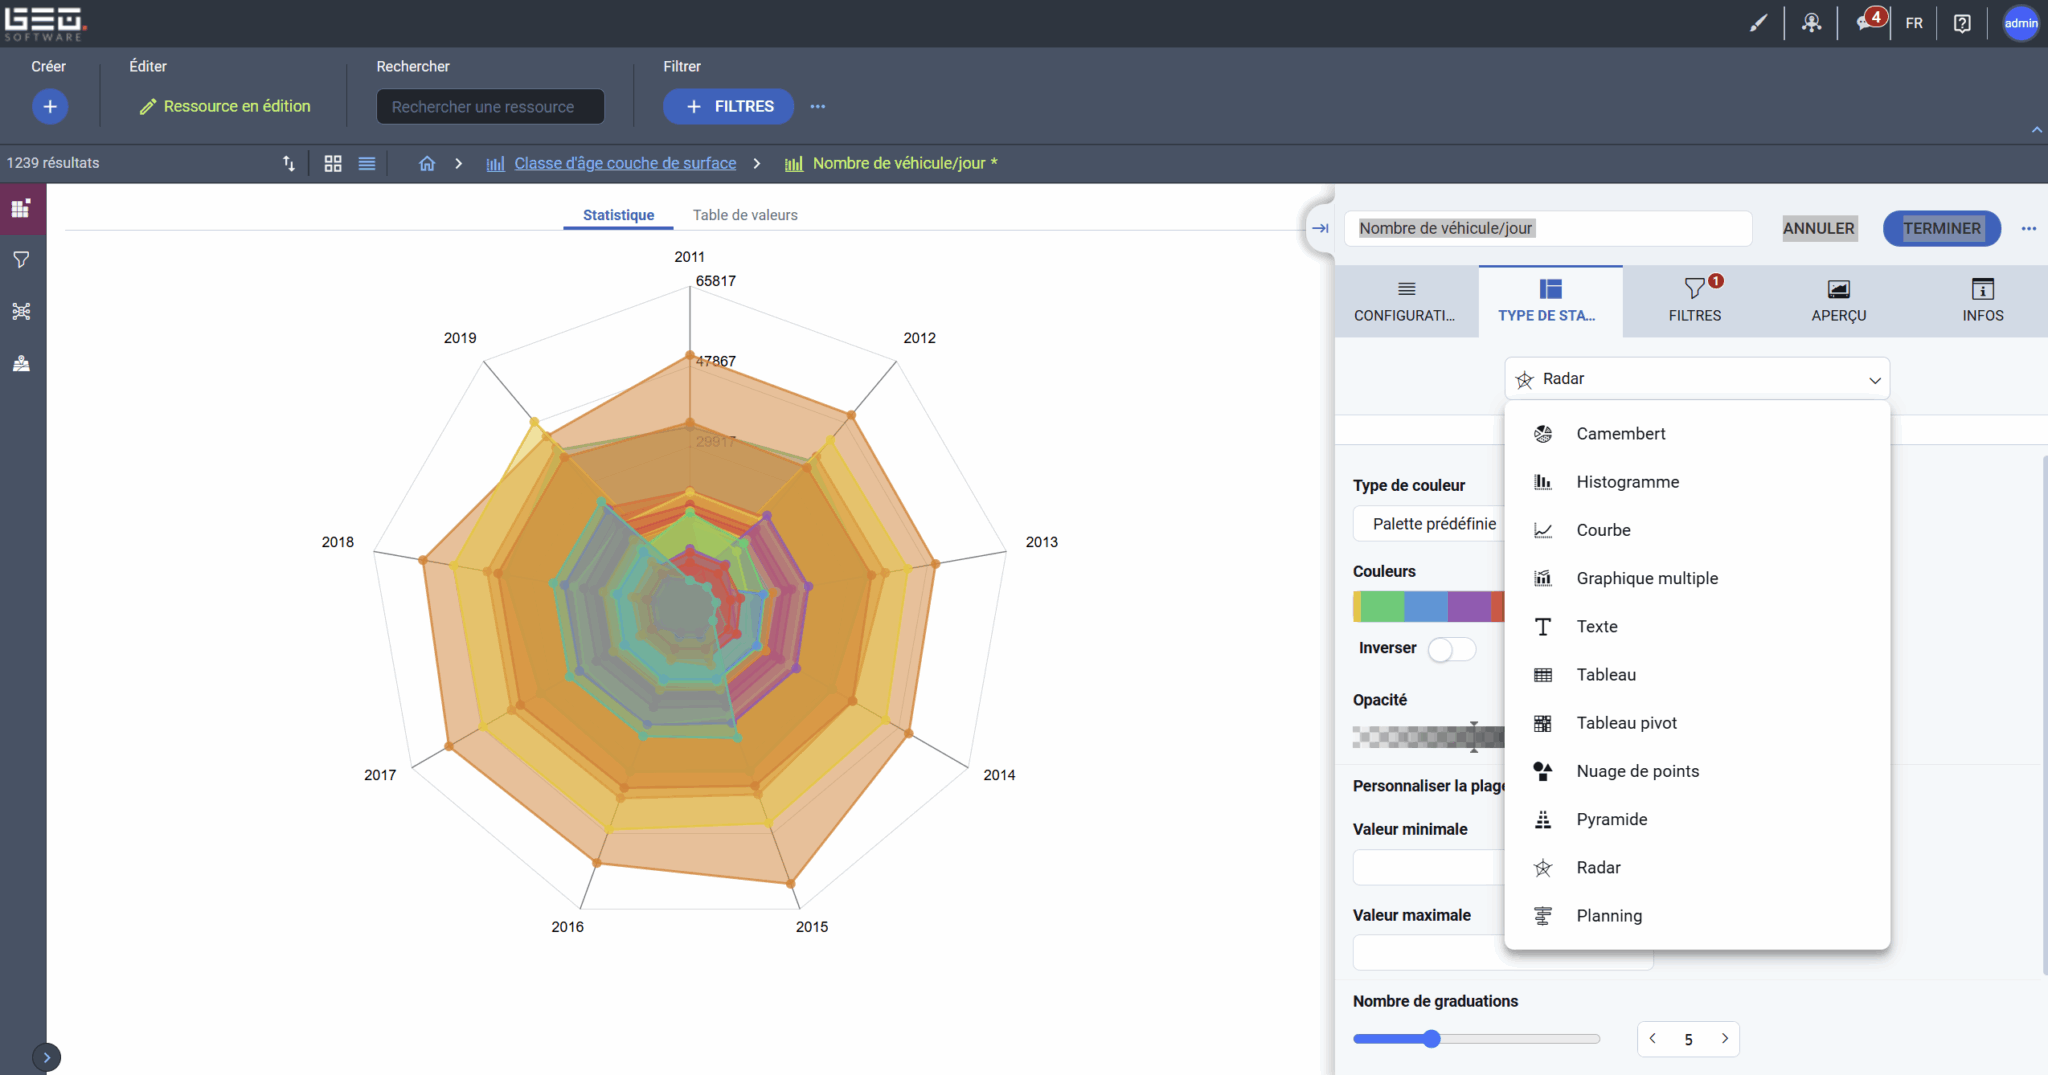Open the home breadcrumb icon
This screenshot has width=2048, height=1075.
(x=427, y=163)
